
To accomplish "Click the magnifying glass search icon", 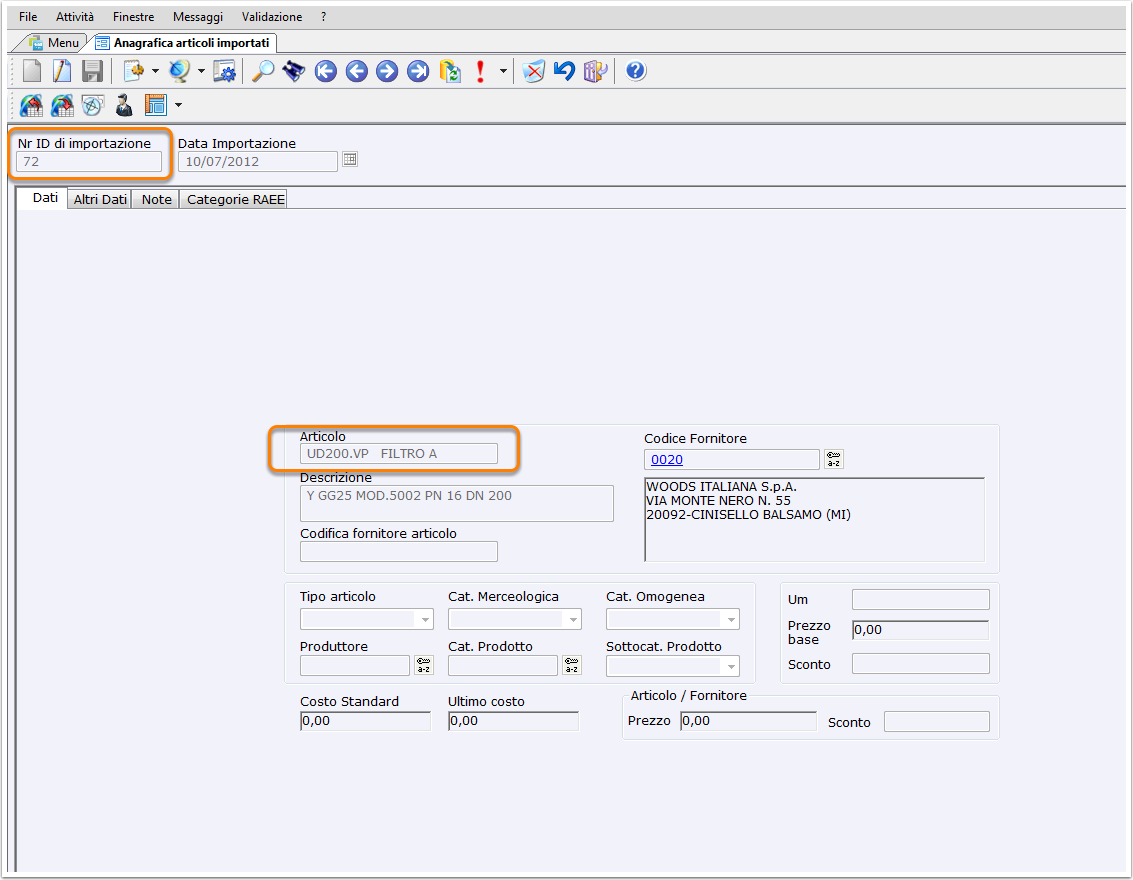I will tap(262, 71).
